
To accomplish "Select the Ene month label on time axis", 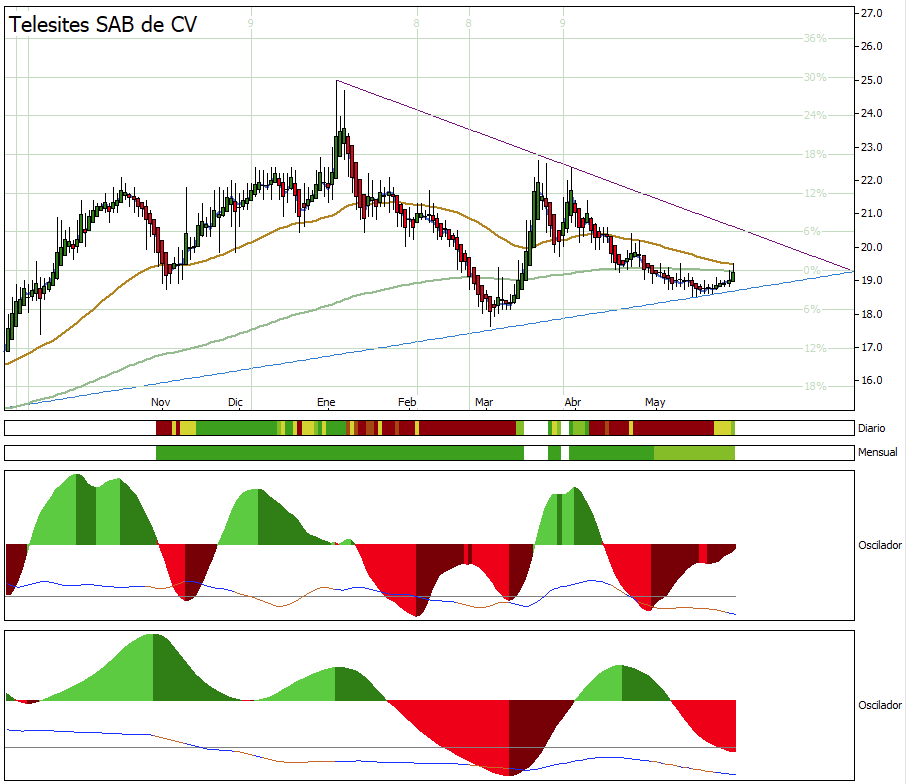I will tap(326, 402).
